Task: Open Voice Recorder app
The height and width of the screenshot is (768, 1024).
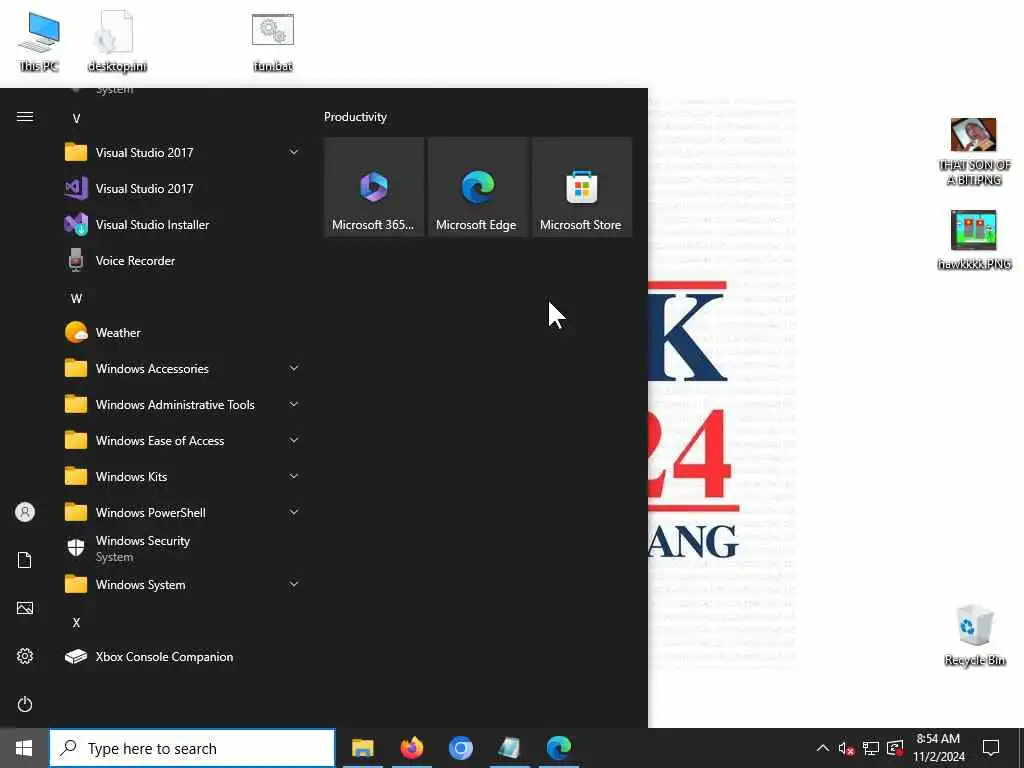Action: tap(182, 261)
